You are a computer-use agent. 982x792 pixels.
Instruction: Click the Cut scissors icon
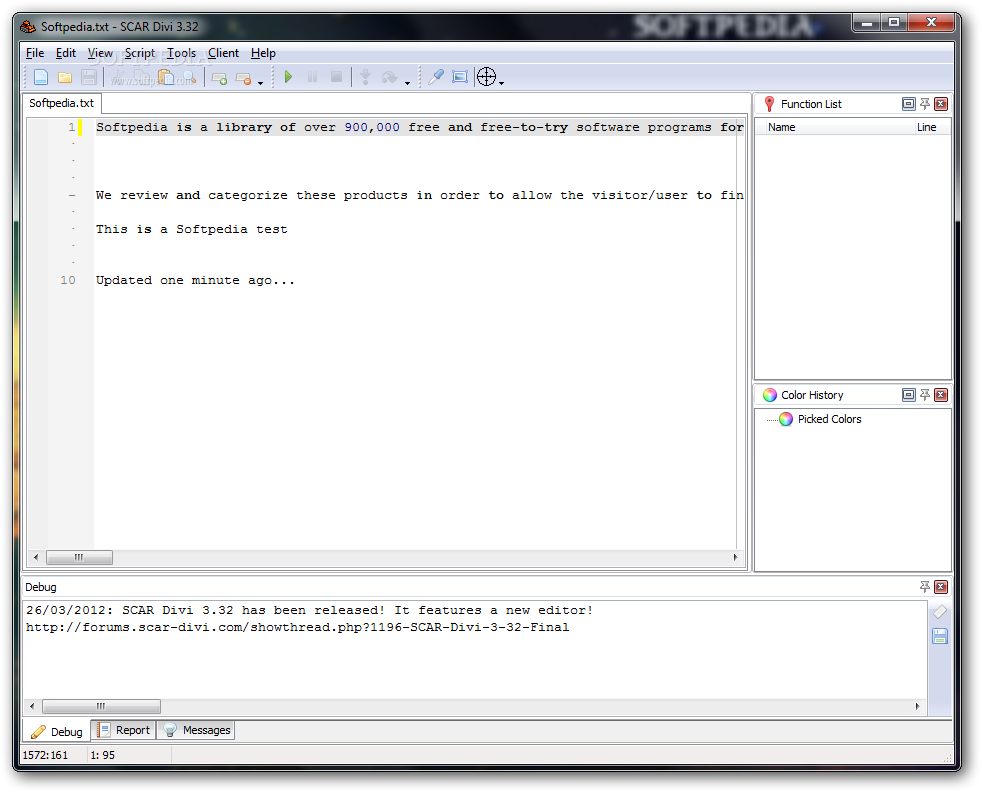pyautogui.click(x=118, y=77)
